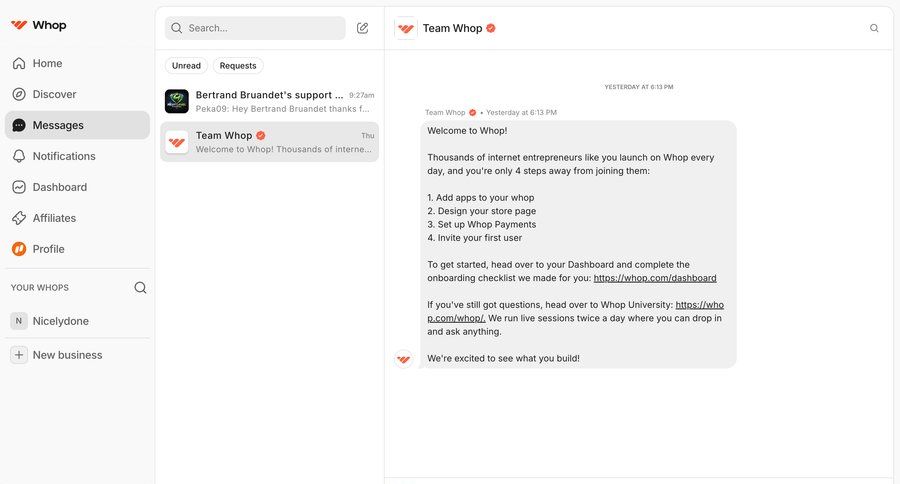Click the Team Whop avatar in chat header
900x484 pixels.
tap(406, 28)
